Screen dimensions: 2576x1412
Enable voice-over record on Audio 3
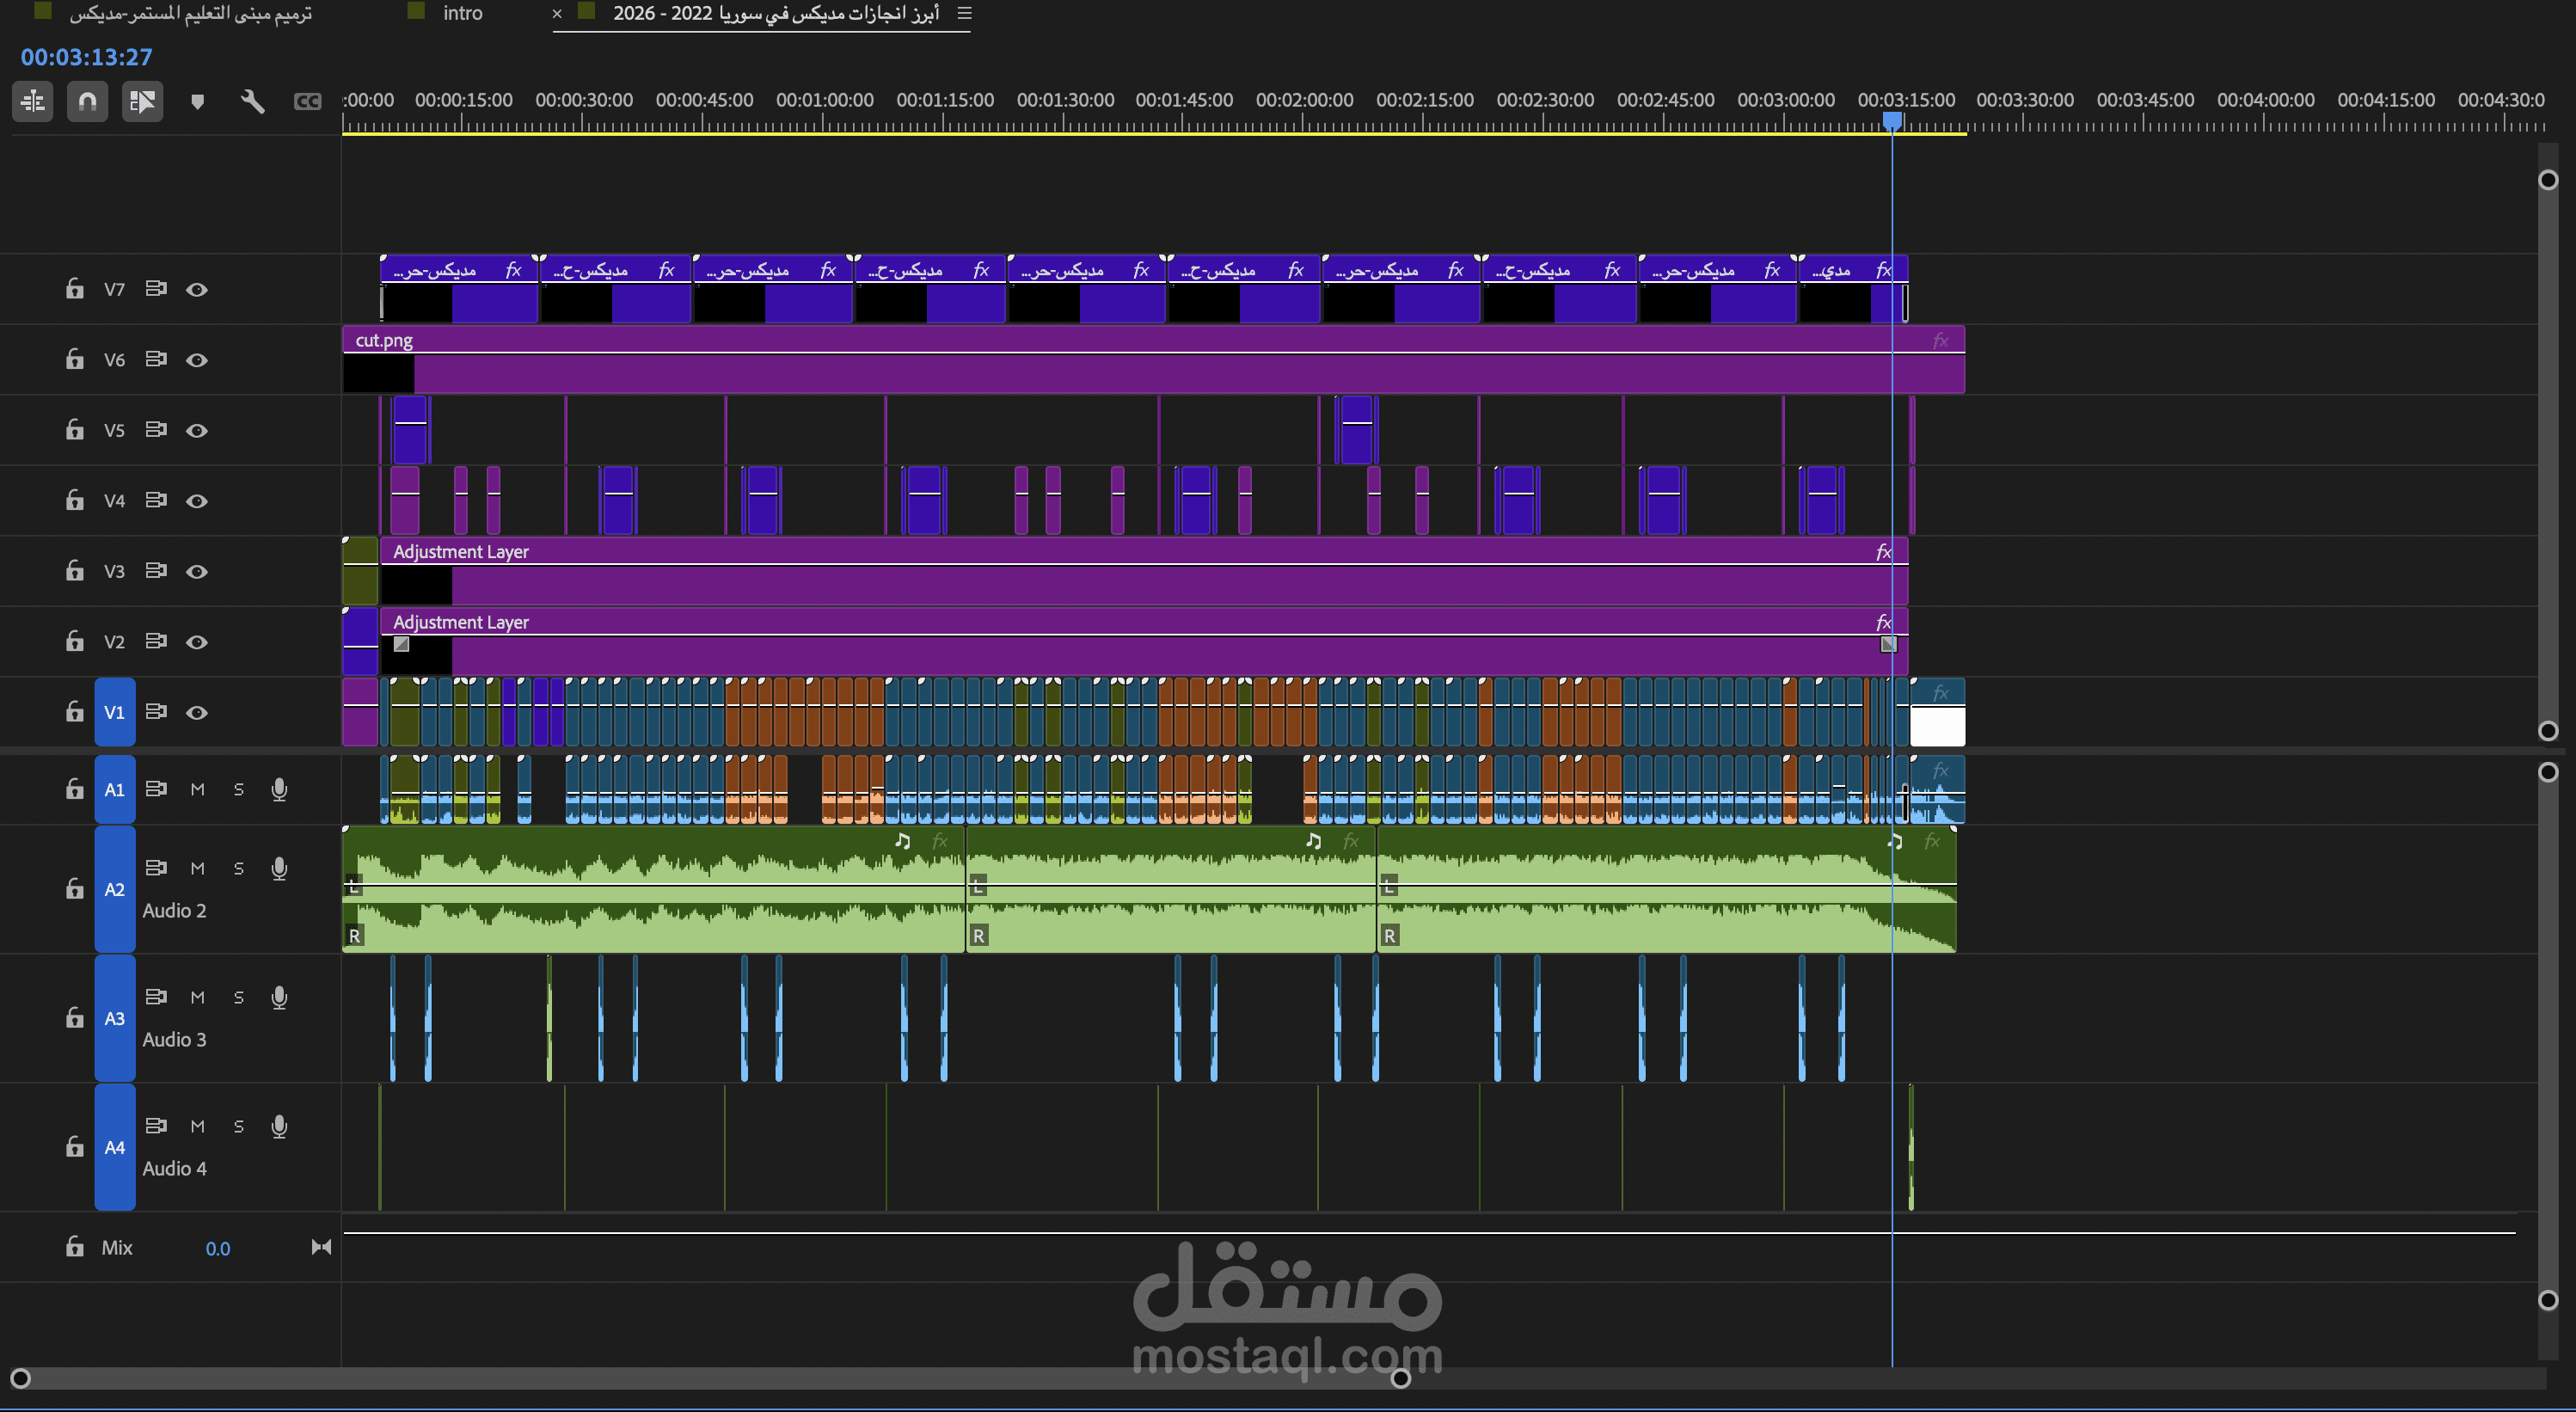279,997
